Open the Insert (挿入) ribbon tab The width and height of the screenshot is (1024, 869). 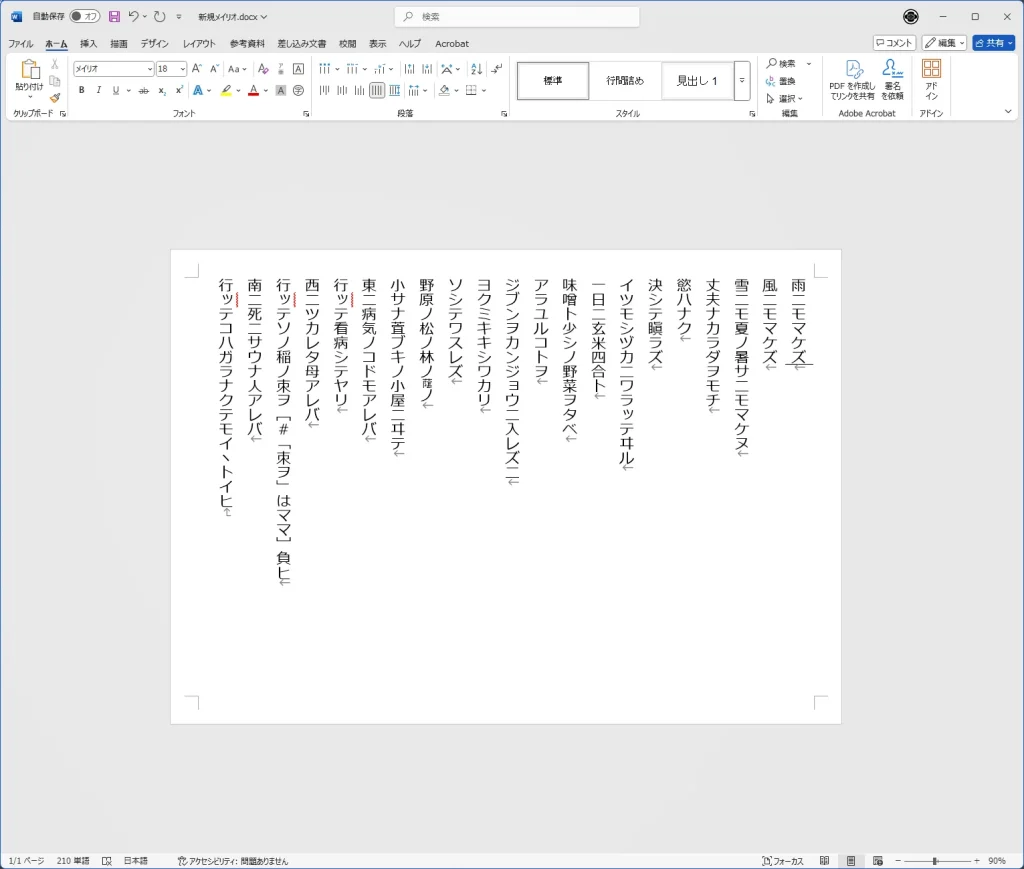[x=89, y=44]
